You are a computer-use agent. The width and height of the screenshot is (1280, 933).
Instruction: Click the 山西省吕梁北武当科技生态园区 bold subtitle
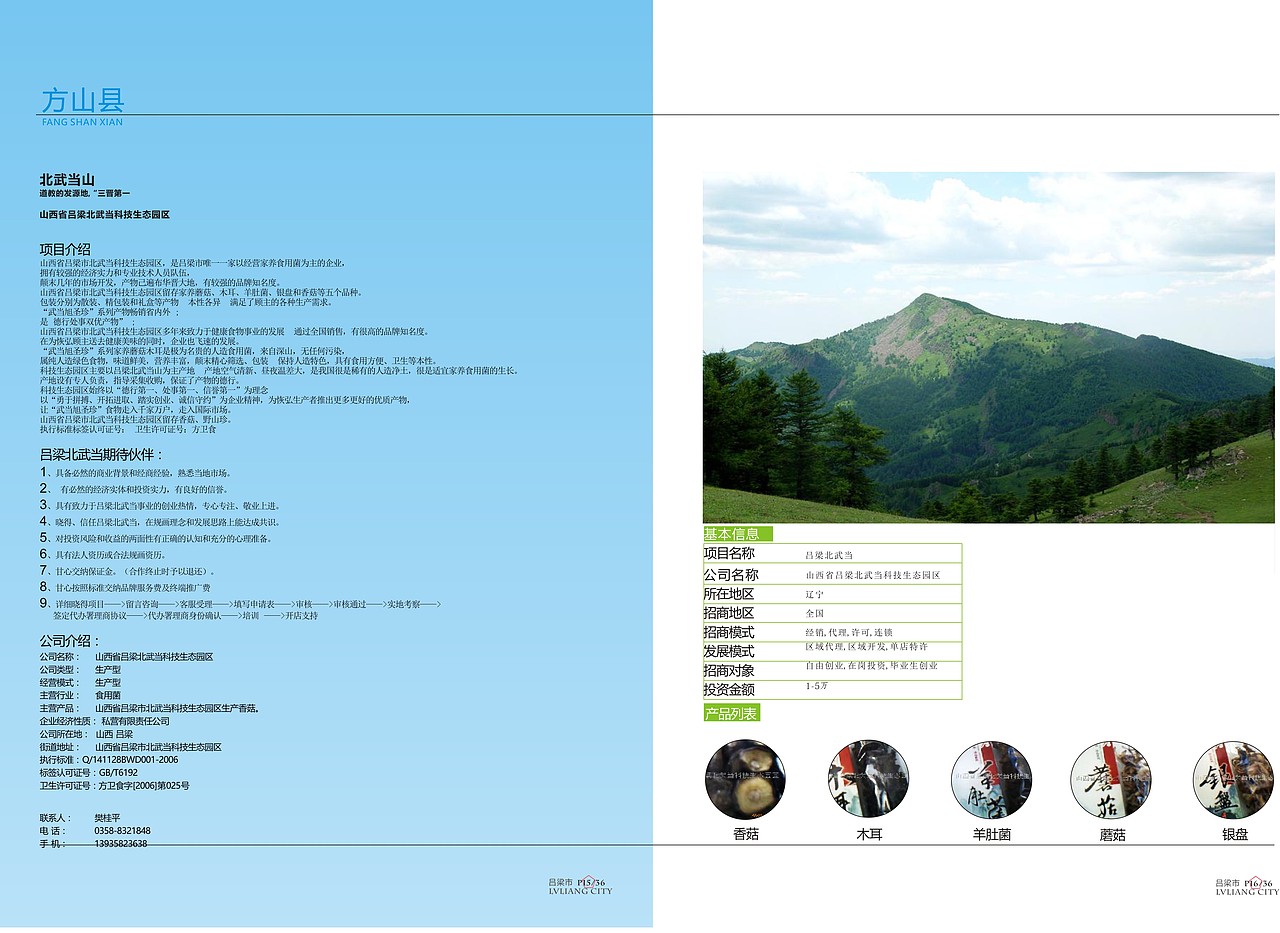click(x=105, y=215)
